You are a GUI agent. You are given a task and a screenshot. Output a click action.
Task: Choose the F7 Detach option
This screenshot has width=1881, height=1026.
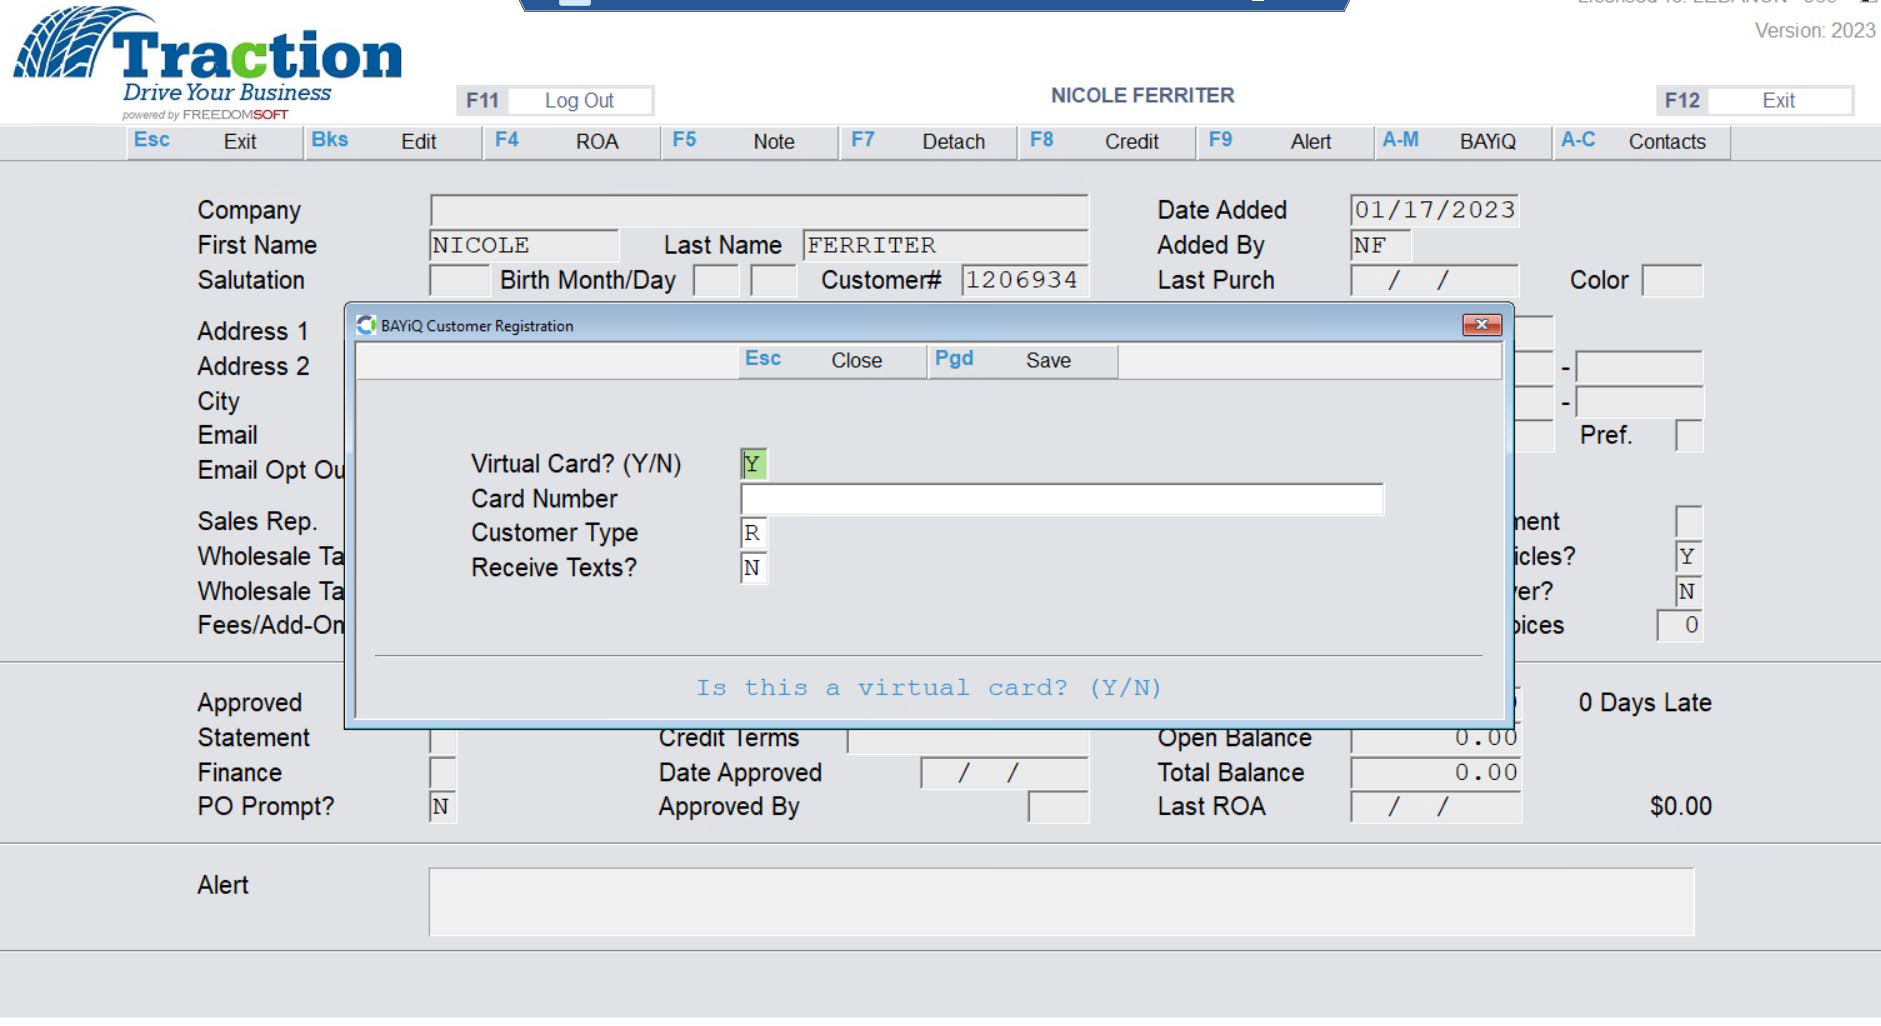(x=928, y=141)
